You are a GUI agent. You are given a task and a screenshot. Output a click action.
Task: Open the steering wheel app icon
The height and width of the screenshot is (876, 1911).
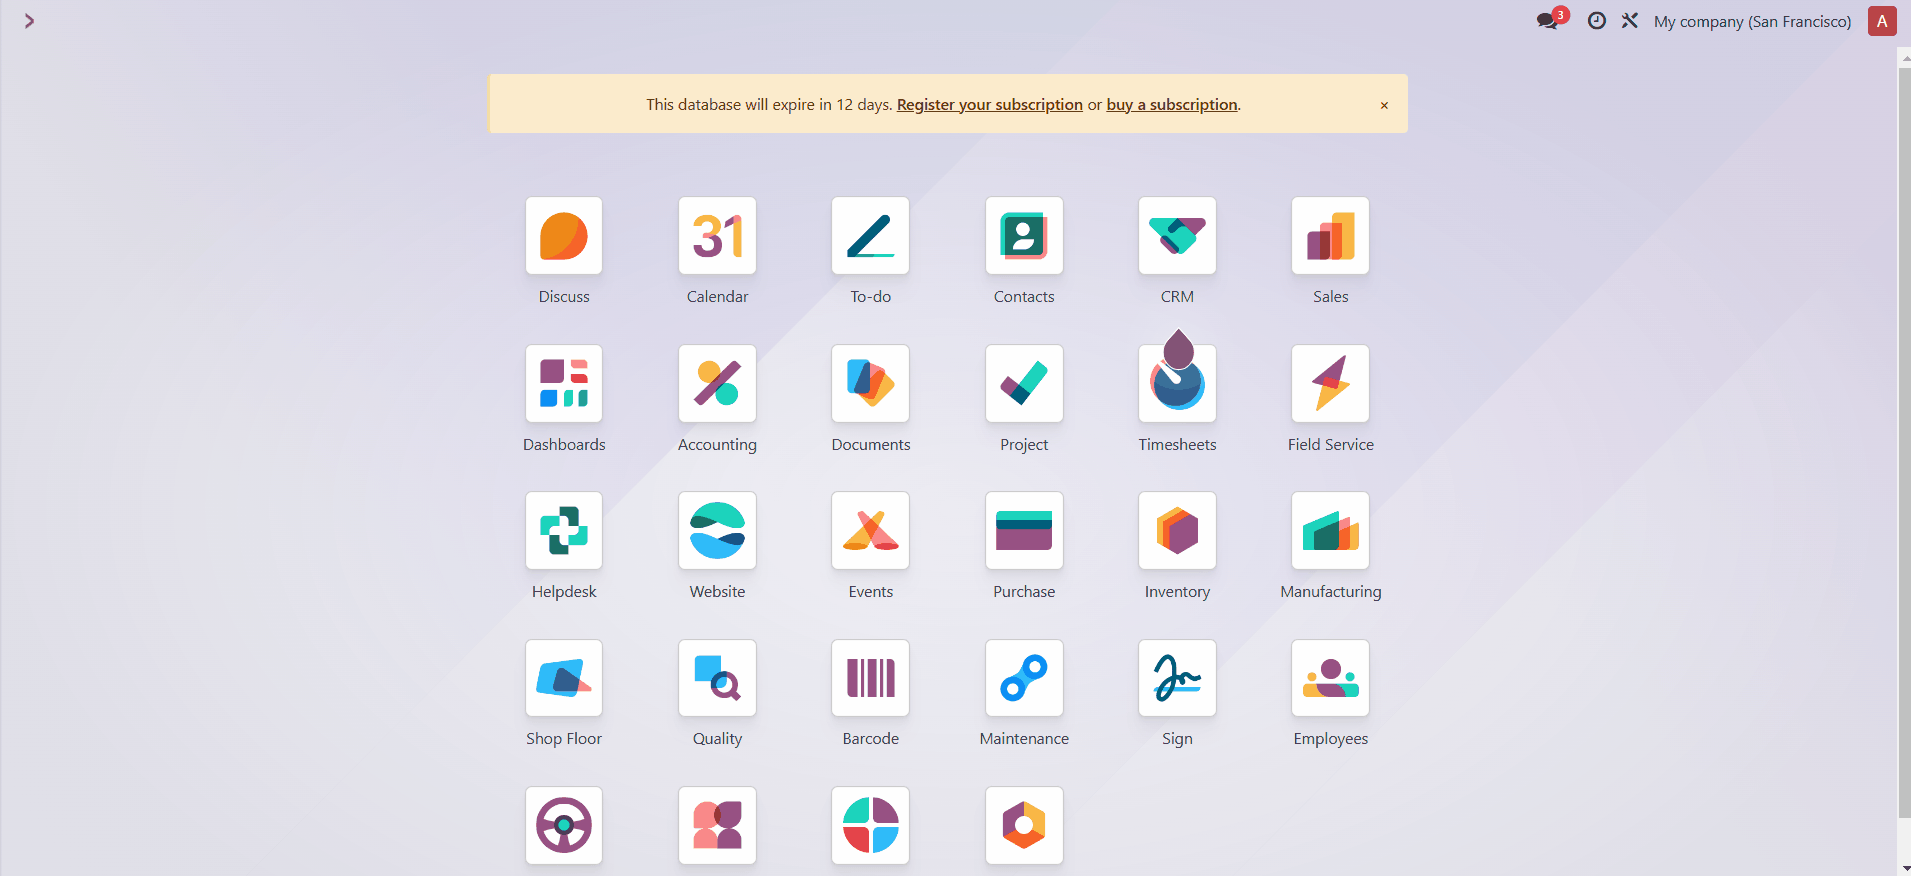point(564,826)
